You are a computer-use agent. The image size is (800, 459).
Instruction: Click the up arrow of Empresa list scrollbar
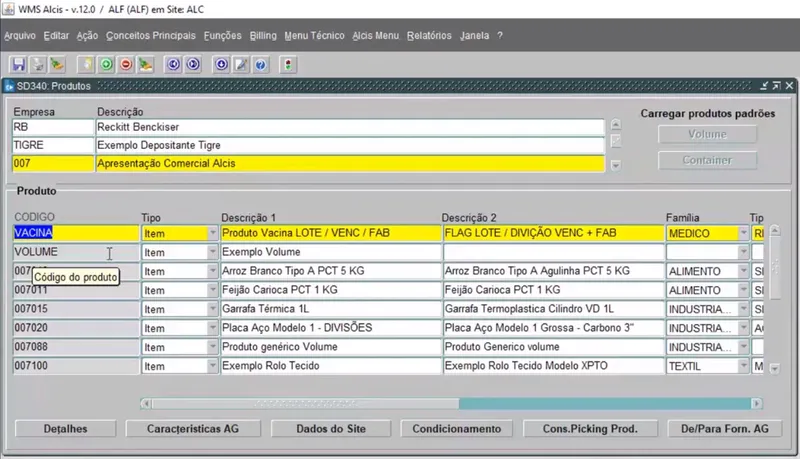616,124
